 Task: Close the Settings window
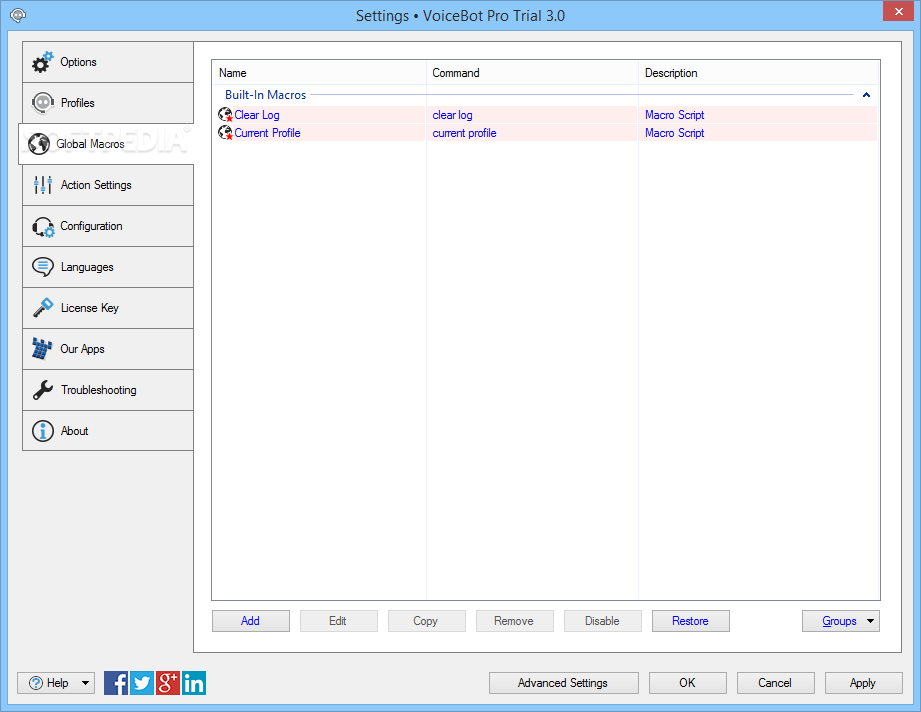pos(899,11)
